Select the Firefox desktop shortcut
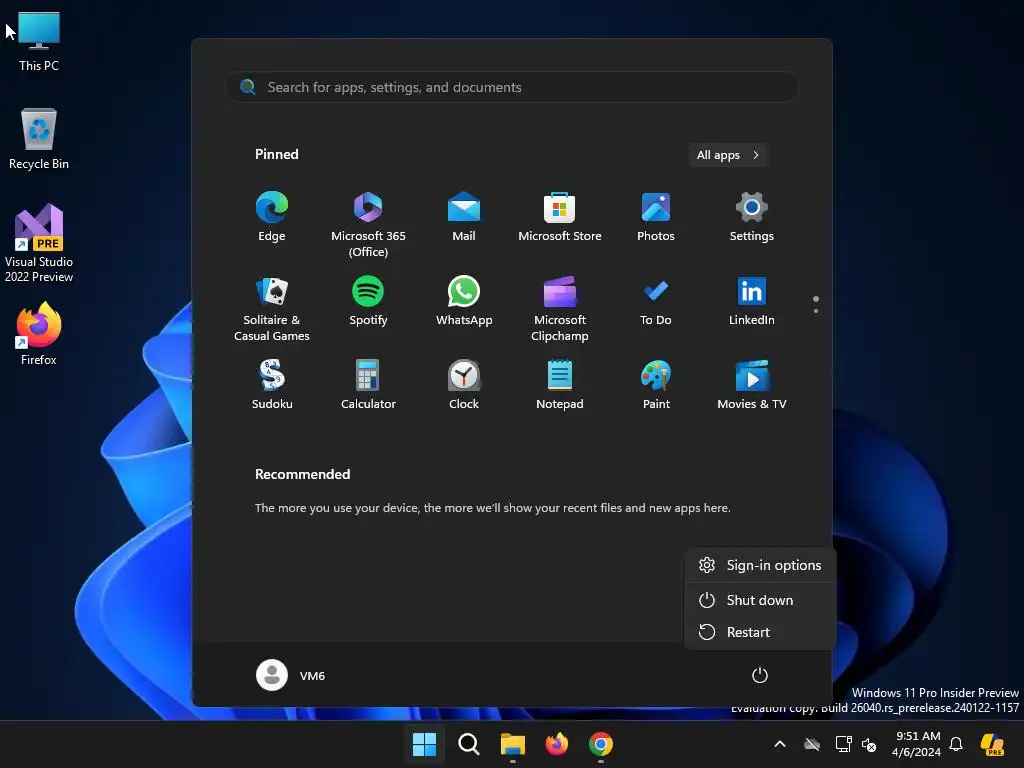The height and width of the screenshot is (768, 1024). coord(39,334)
